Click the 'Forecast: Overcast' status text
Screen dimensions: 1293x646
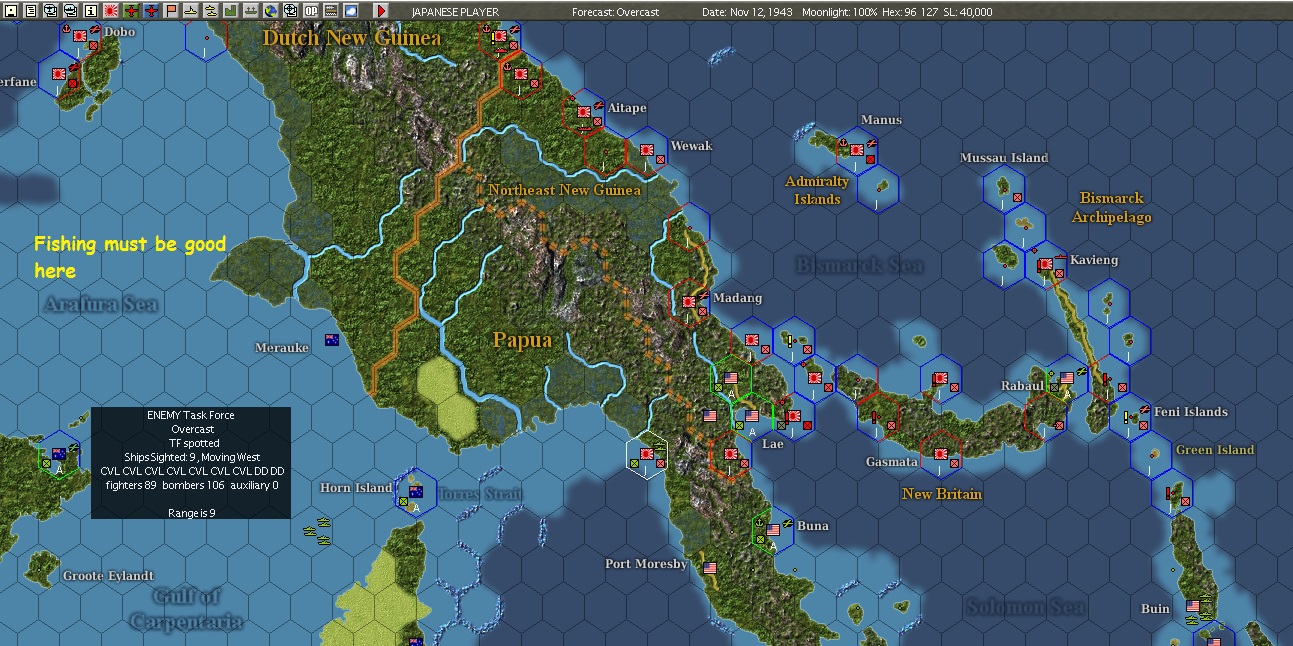pos(615,11)
